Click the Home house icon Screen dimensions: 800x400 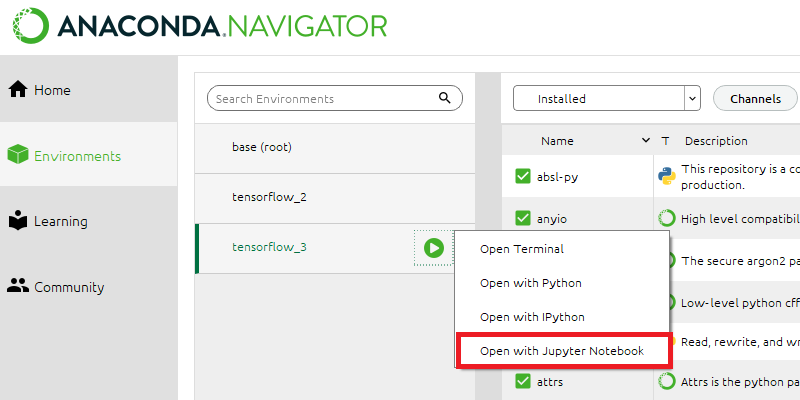coord(18,90)
